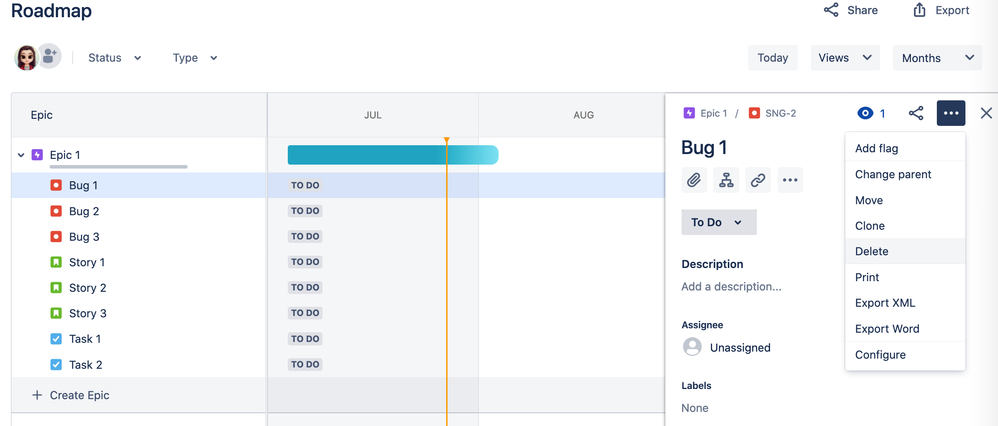The image size is (998, 426).
Task: Select Move in the actions menu
Action: click(905, 200)
